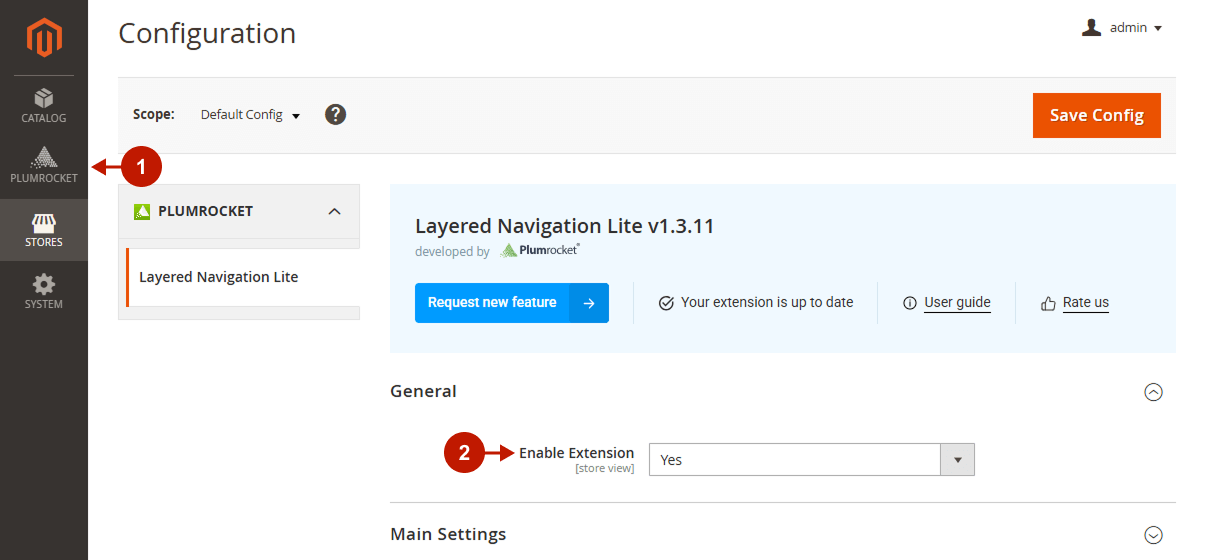This screenshot has height=560, width=1206.
Task: Open the Rate us link
Action: pyautogui.click(x=1085, y=302)
